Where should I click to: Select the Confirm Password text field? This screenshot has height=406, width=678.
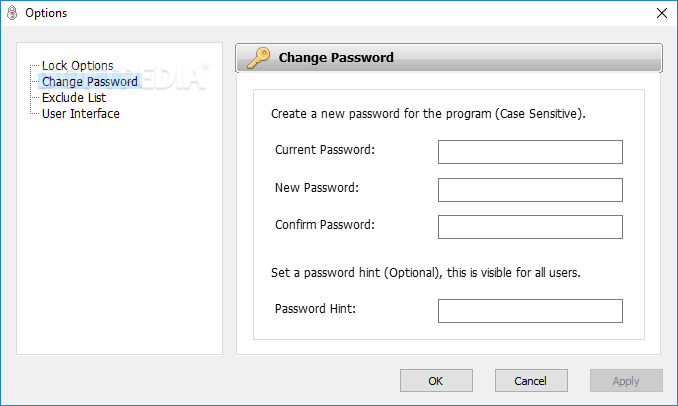(x=530, y=226)
